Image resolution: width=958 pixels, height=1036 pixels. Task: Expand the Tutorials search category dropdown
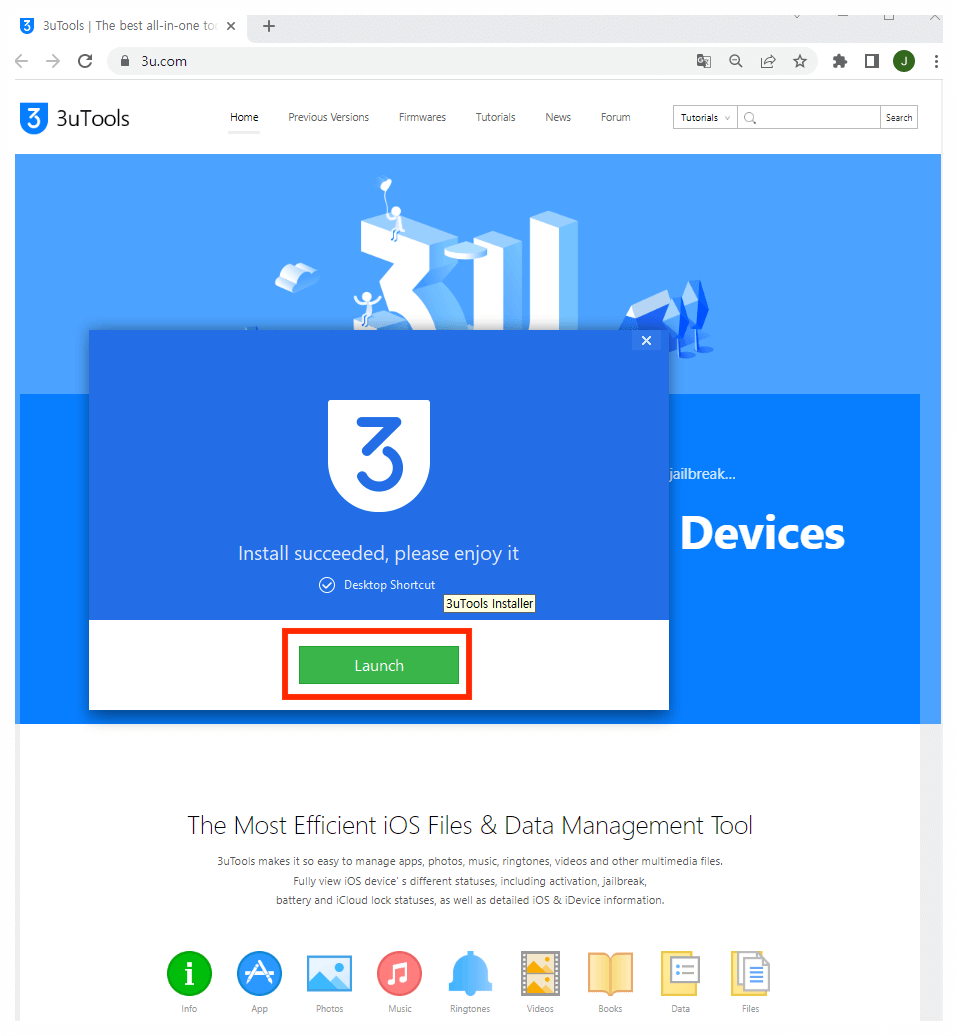click(705, 118)
